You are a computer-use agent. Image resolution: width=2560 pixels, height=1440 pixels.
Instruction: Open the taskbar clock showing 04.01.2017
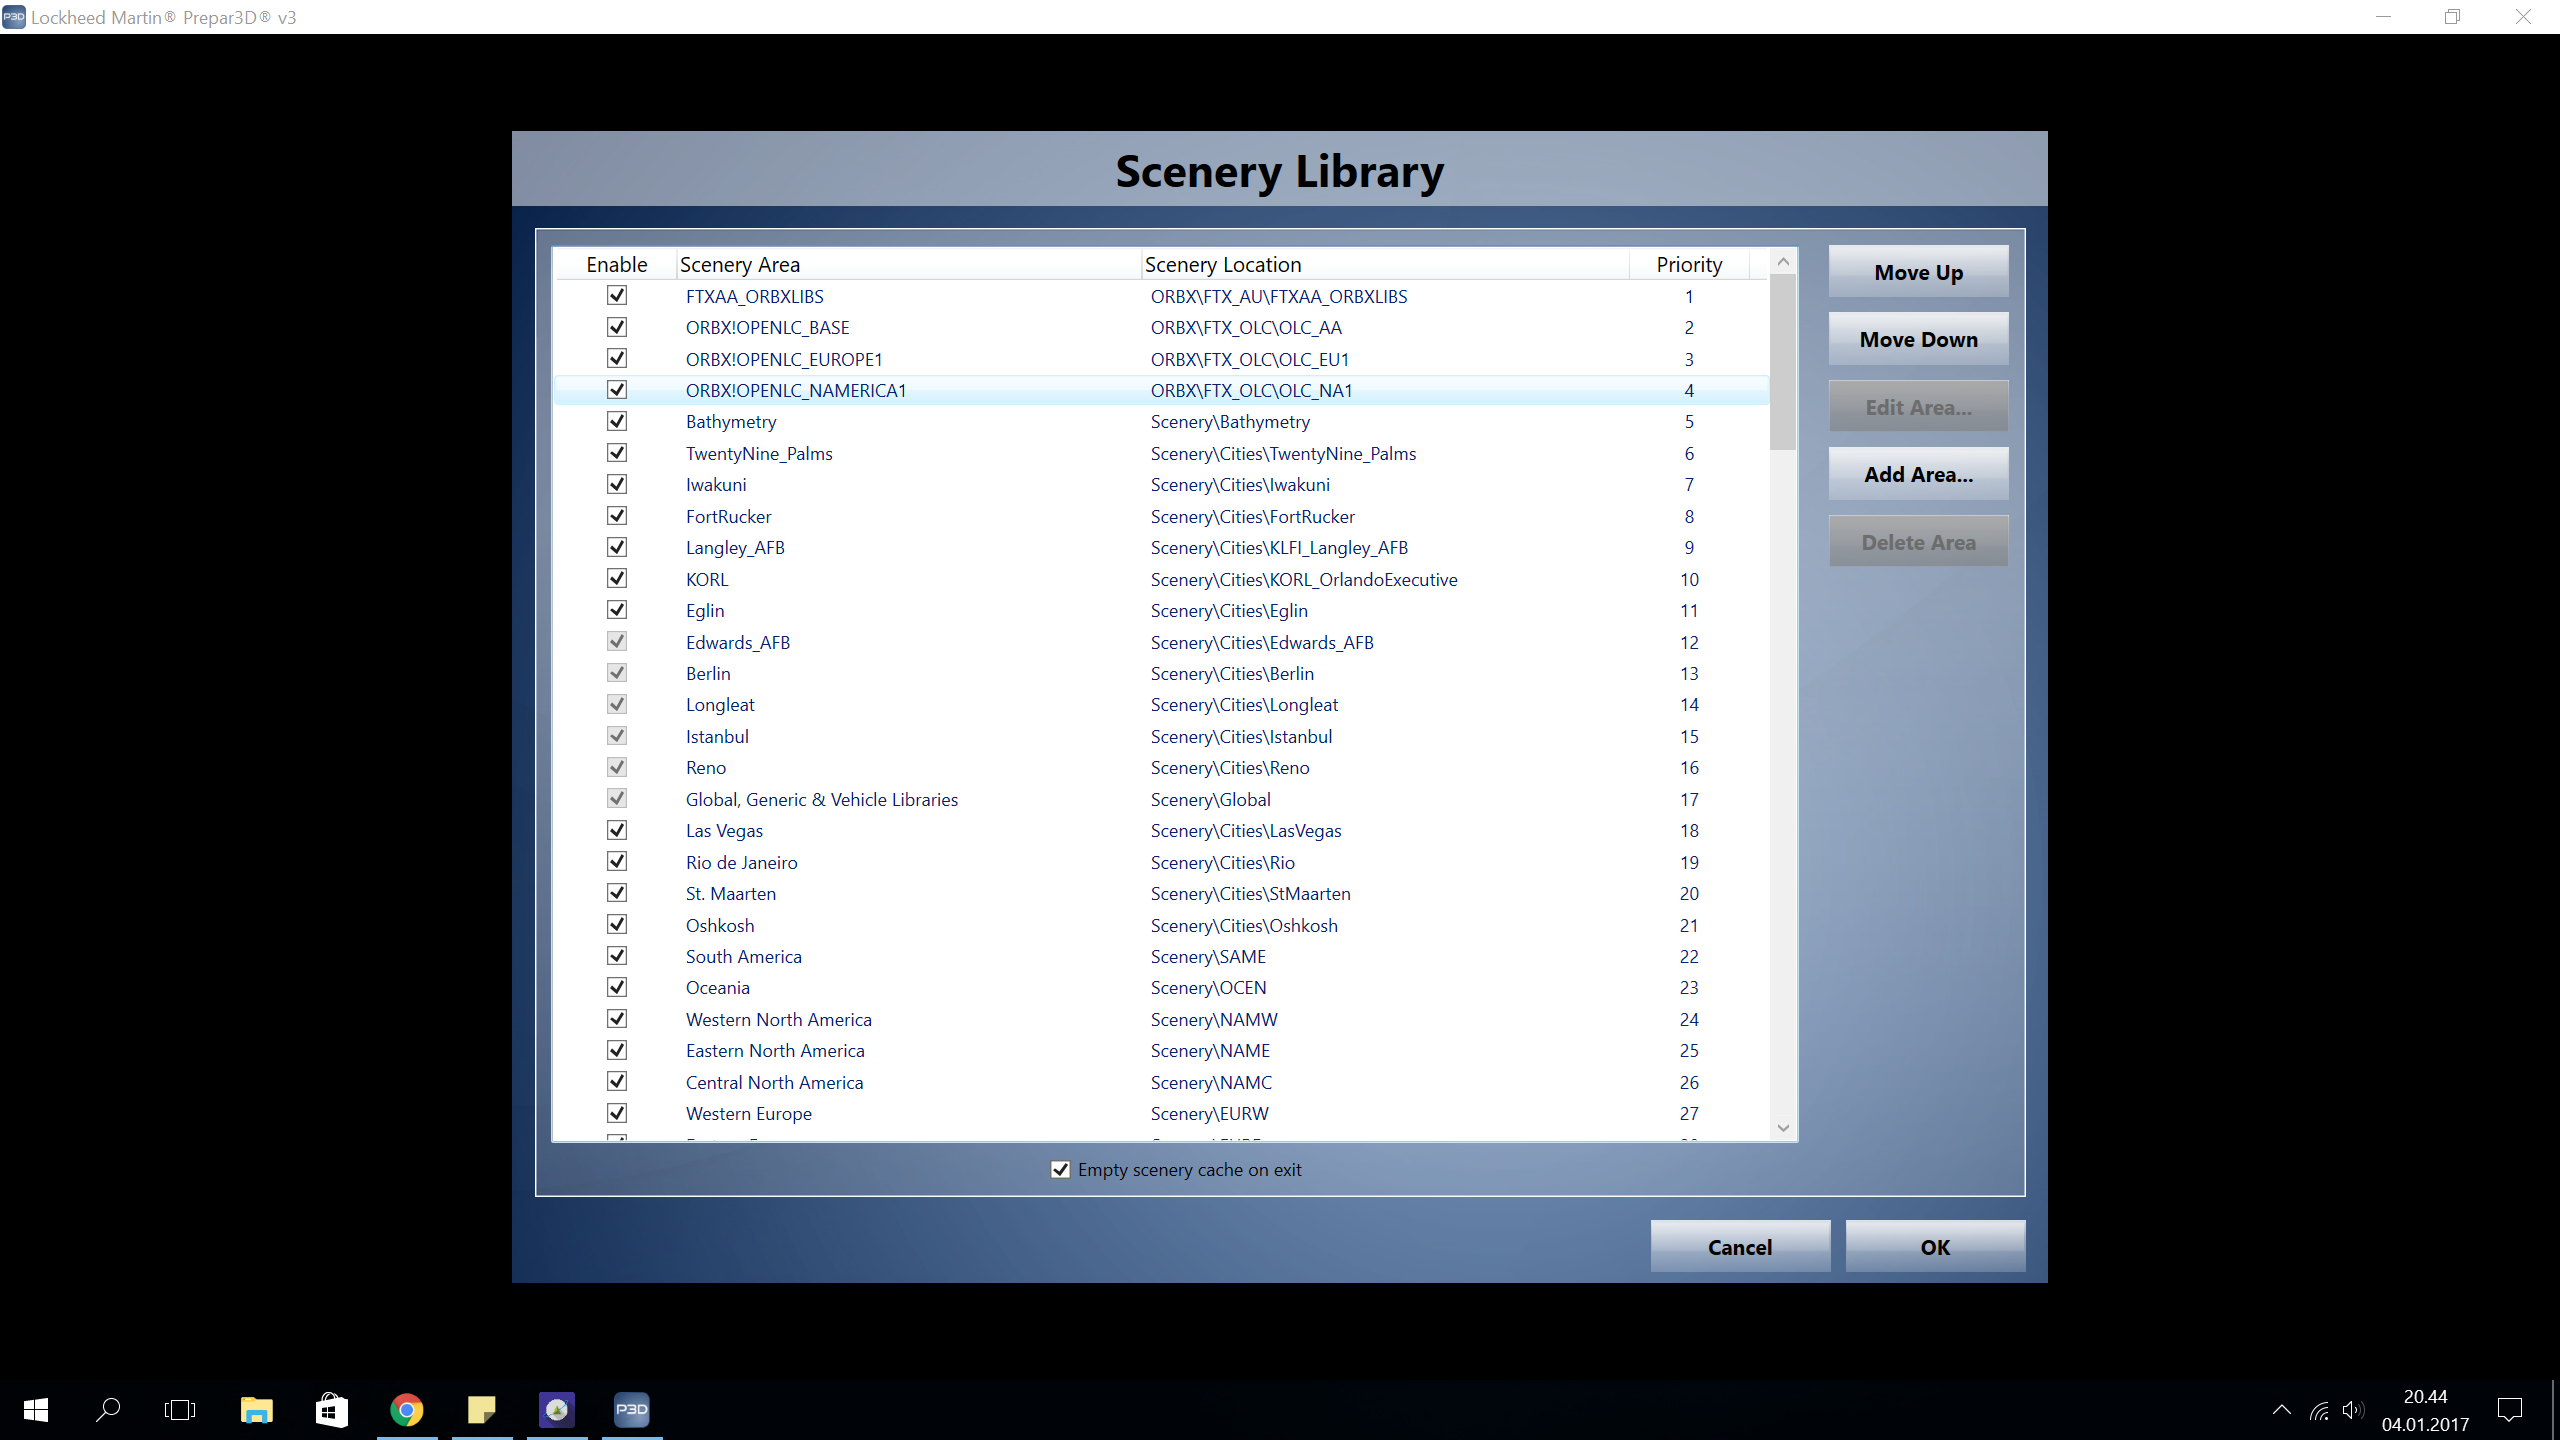tap(2425, 1410)
